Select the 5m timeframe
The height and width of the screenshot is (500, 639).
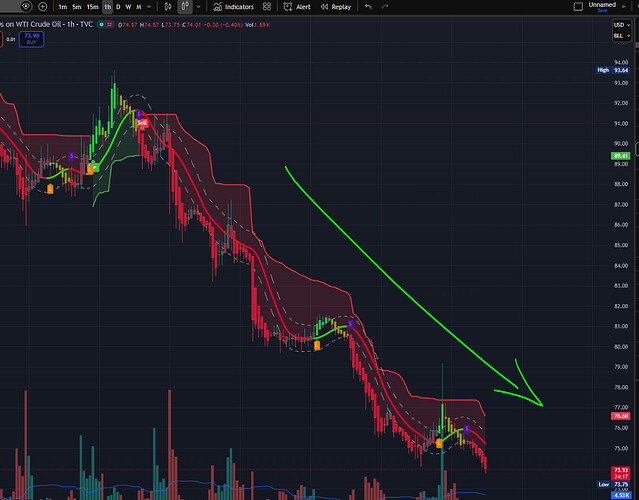pos(77,7)
